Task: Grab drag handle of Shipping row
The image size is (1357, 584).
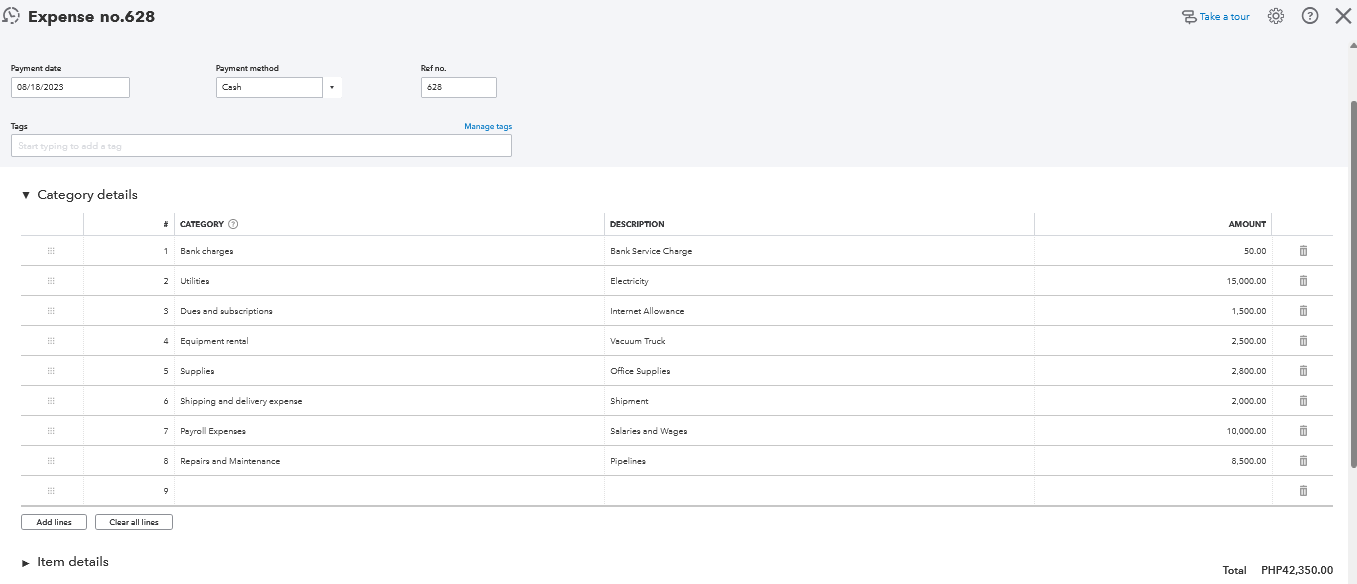Action: 51,401
